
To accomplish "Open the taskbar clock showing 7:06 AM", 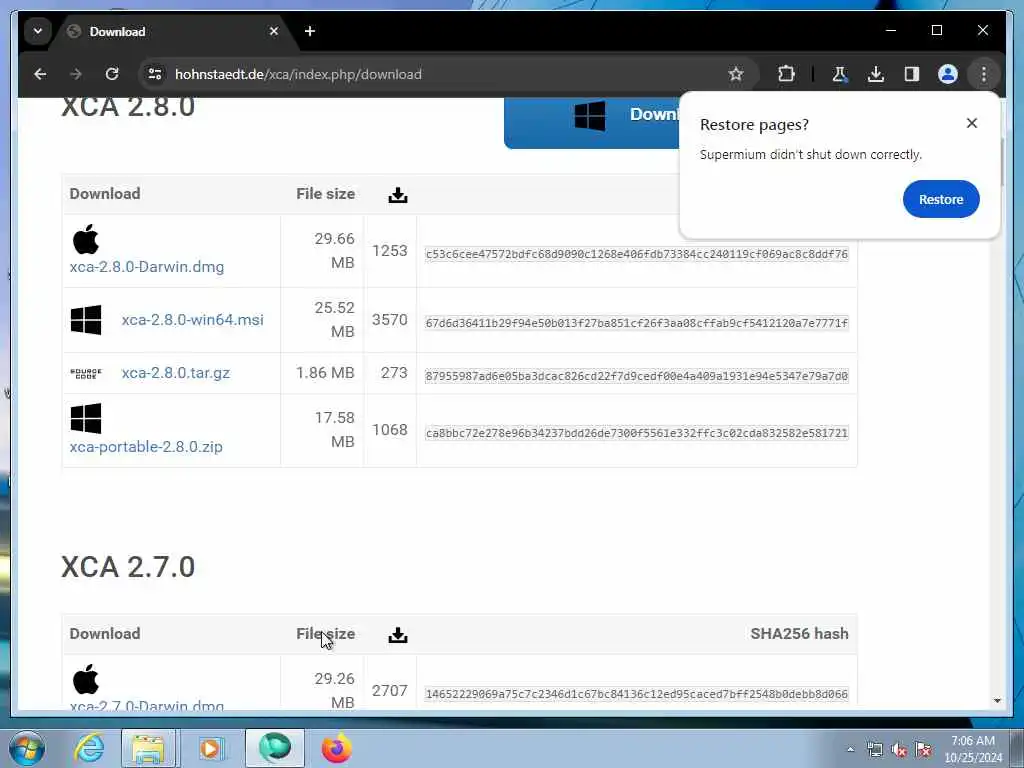I will 973,749.
